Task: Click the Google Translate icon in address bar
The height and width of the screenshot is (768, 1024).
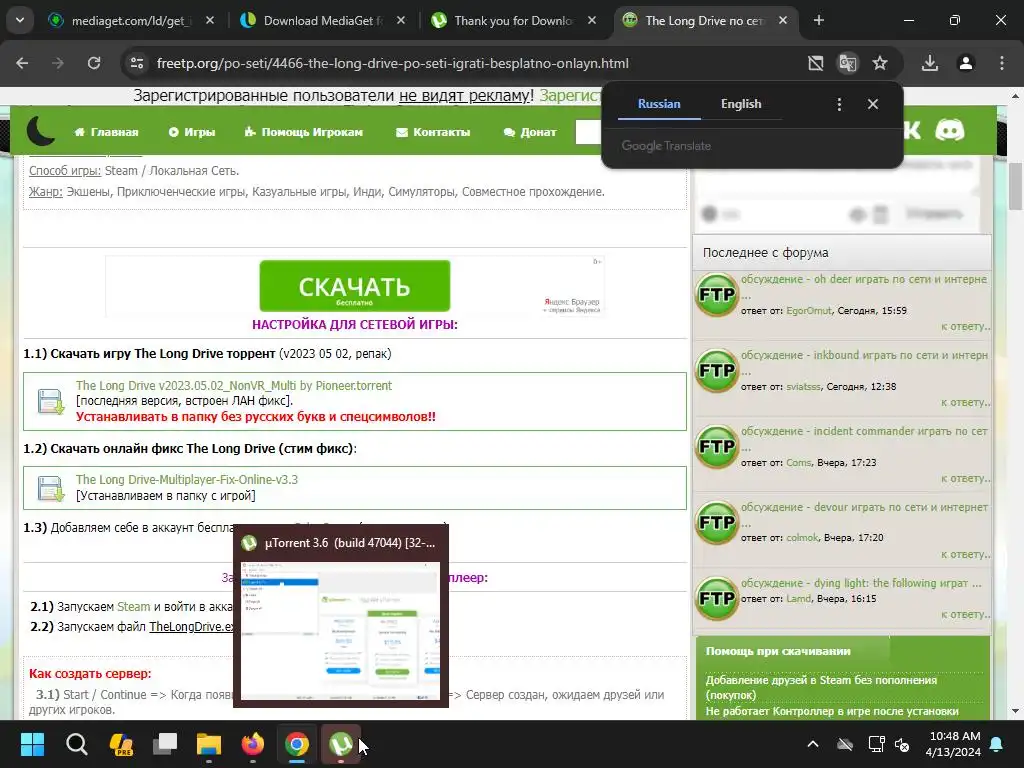Action: coord(848,63)
